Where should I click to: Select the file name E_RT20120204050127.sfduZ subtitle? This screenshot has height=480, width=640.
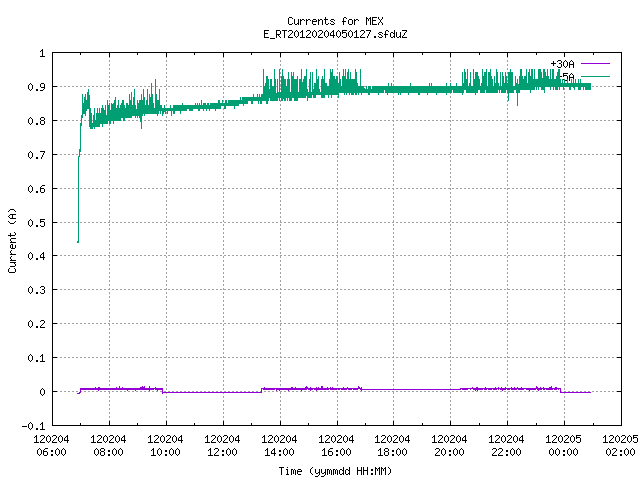335,34
